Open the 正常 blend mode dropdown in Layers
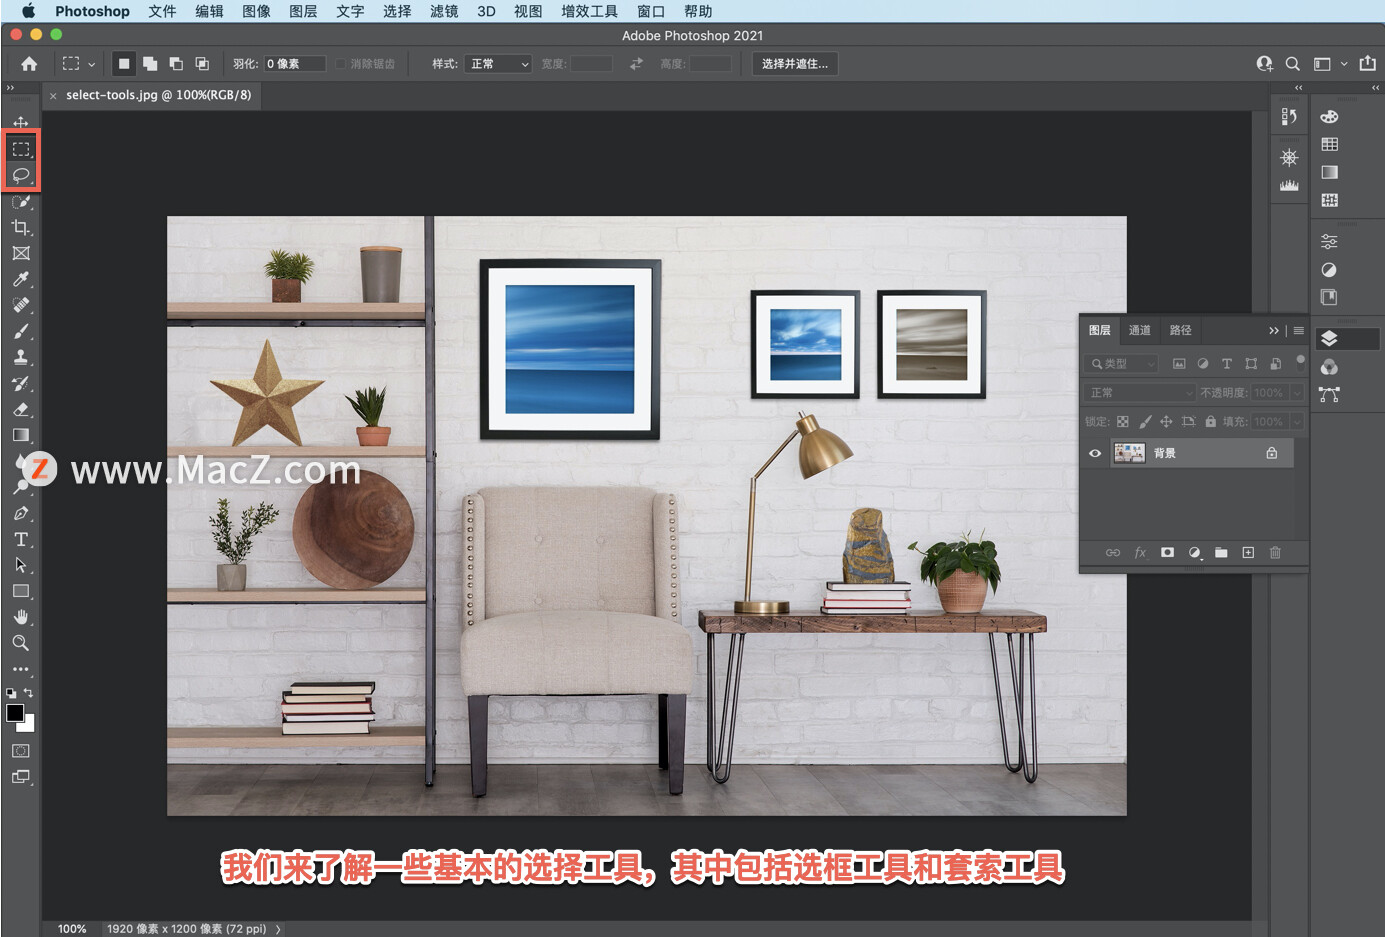 [x=1139, y=393]
